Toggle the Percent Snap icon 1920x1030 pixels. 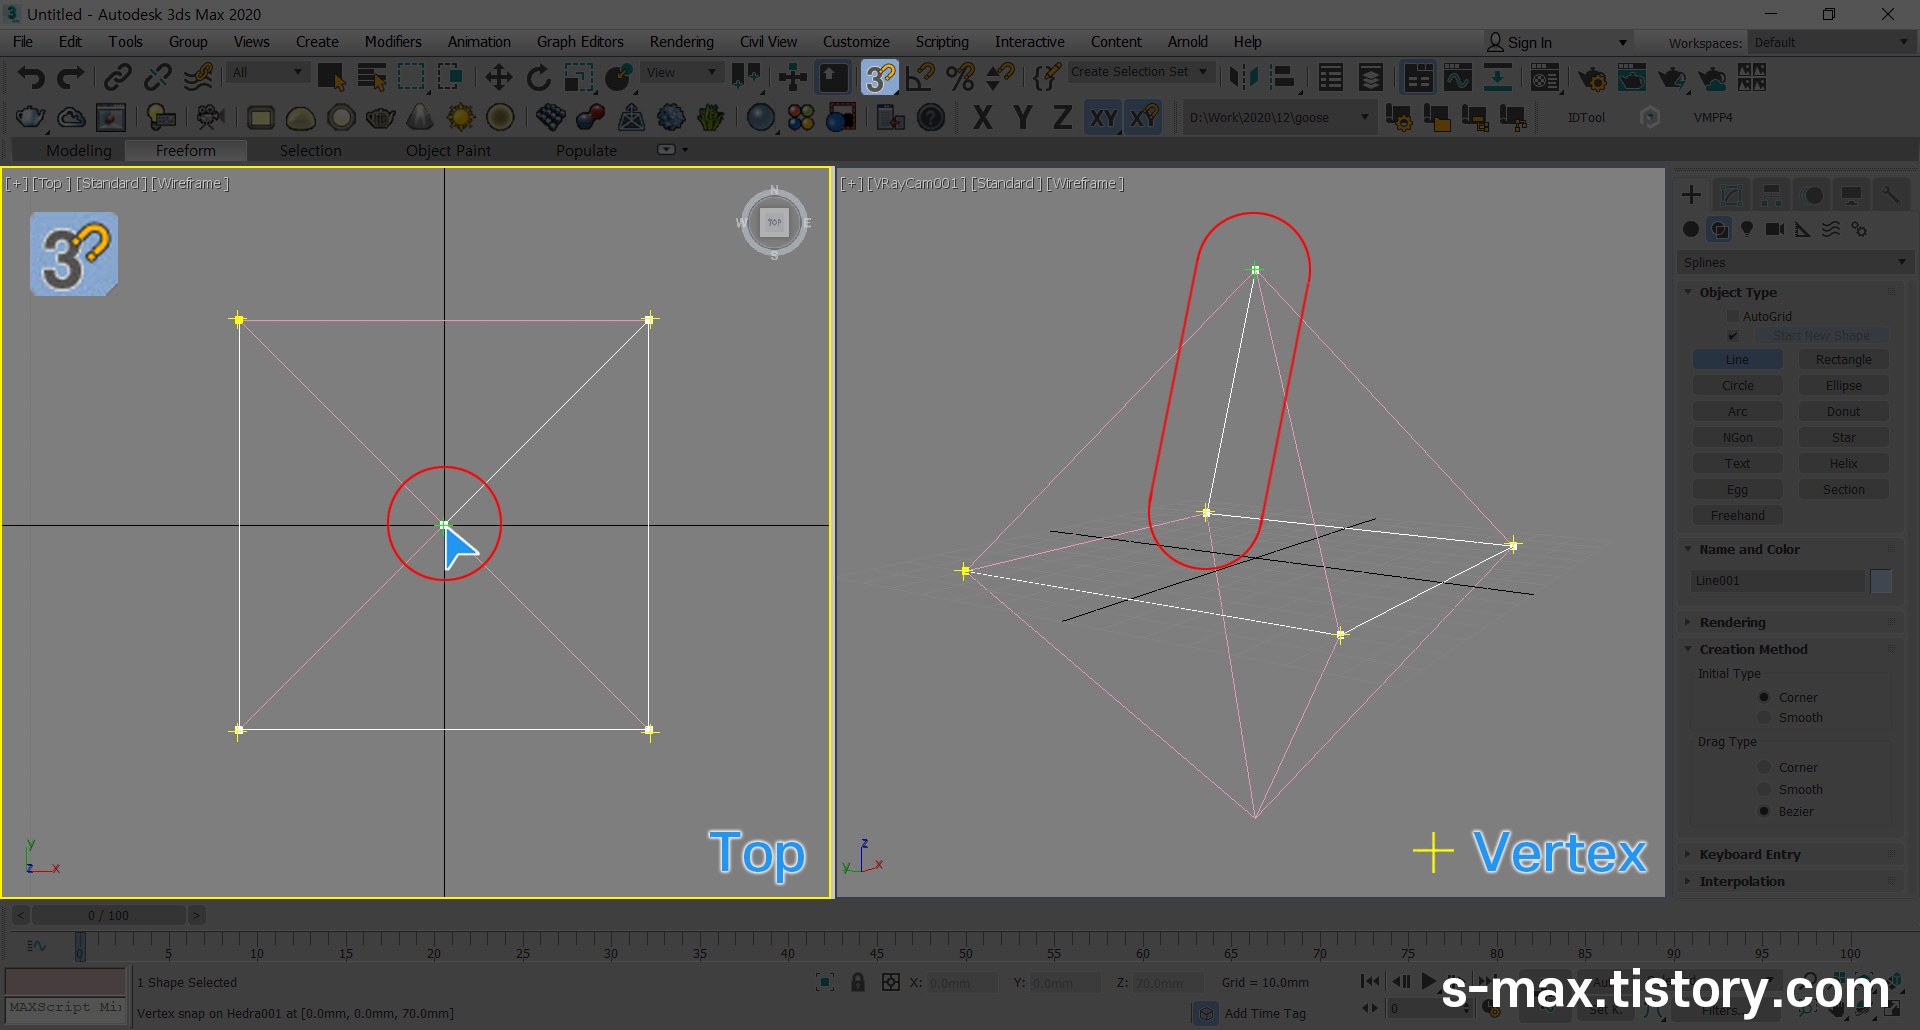(x=960, y=77)
